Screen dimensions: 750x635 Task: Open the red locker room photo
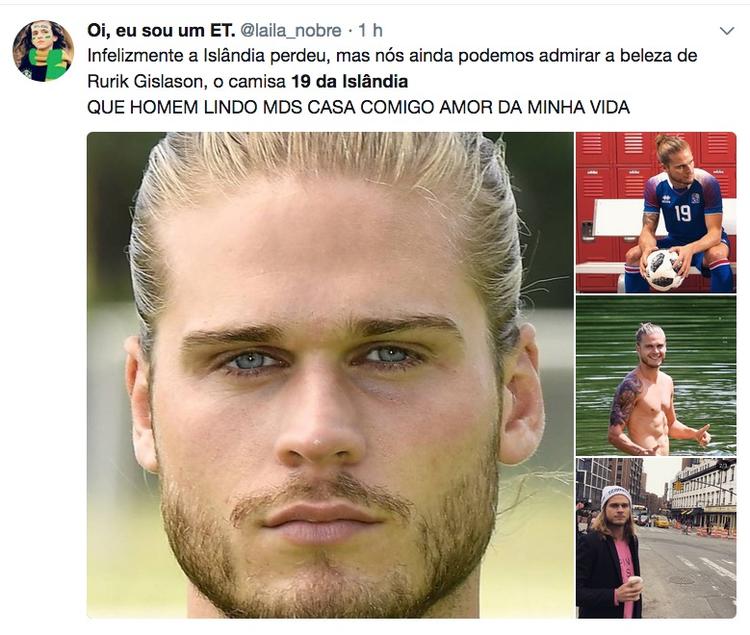(656, 212)
